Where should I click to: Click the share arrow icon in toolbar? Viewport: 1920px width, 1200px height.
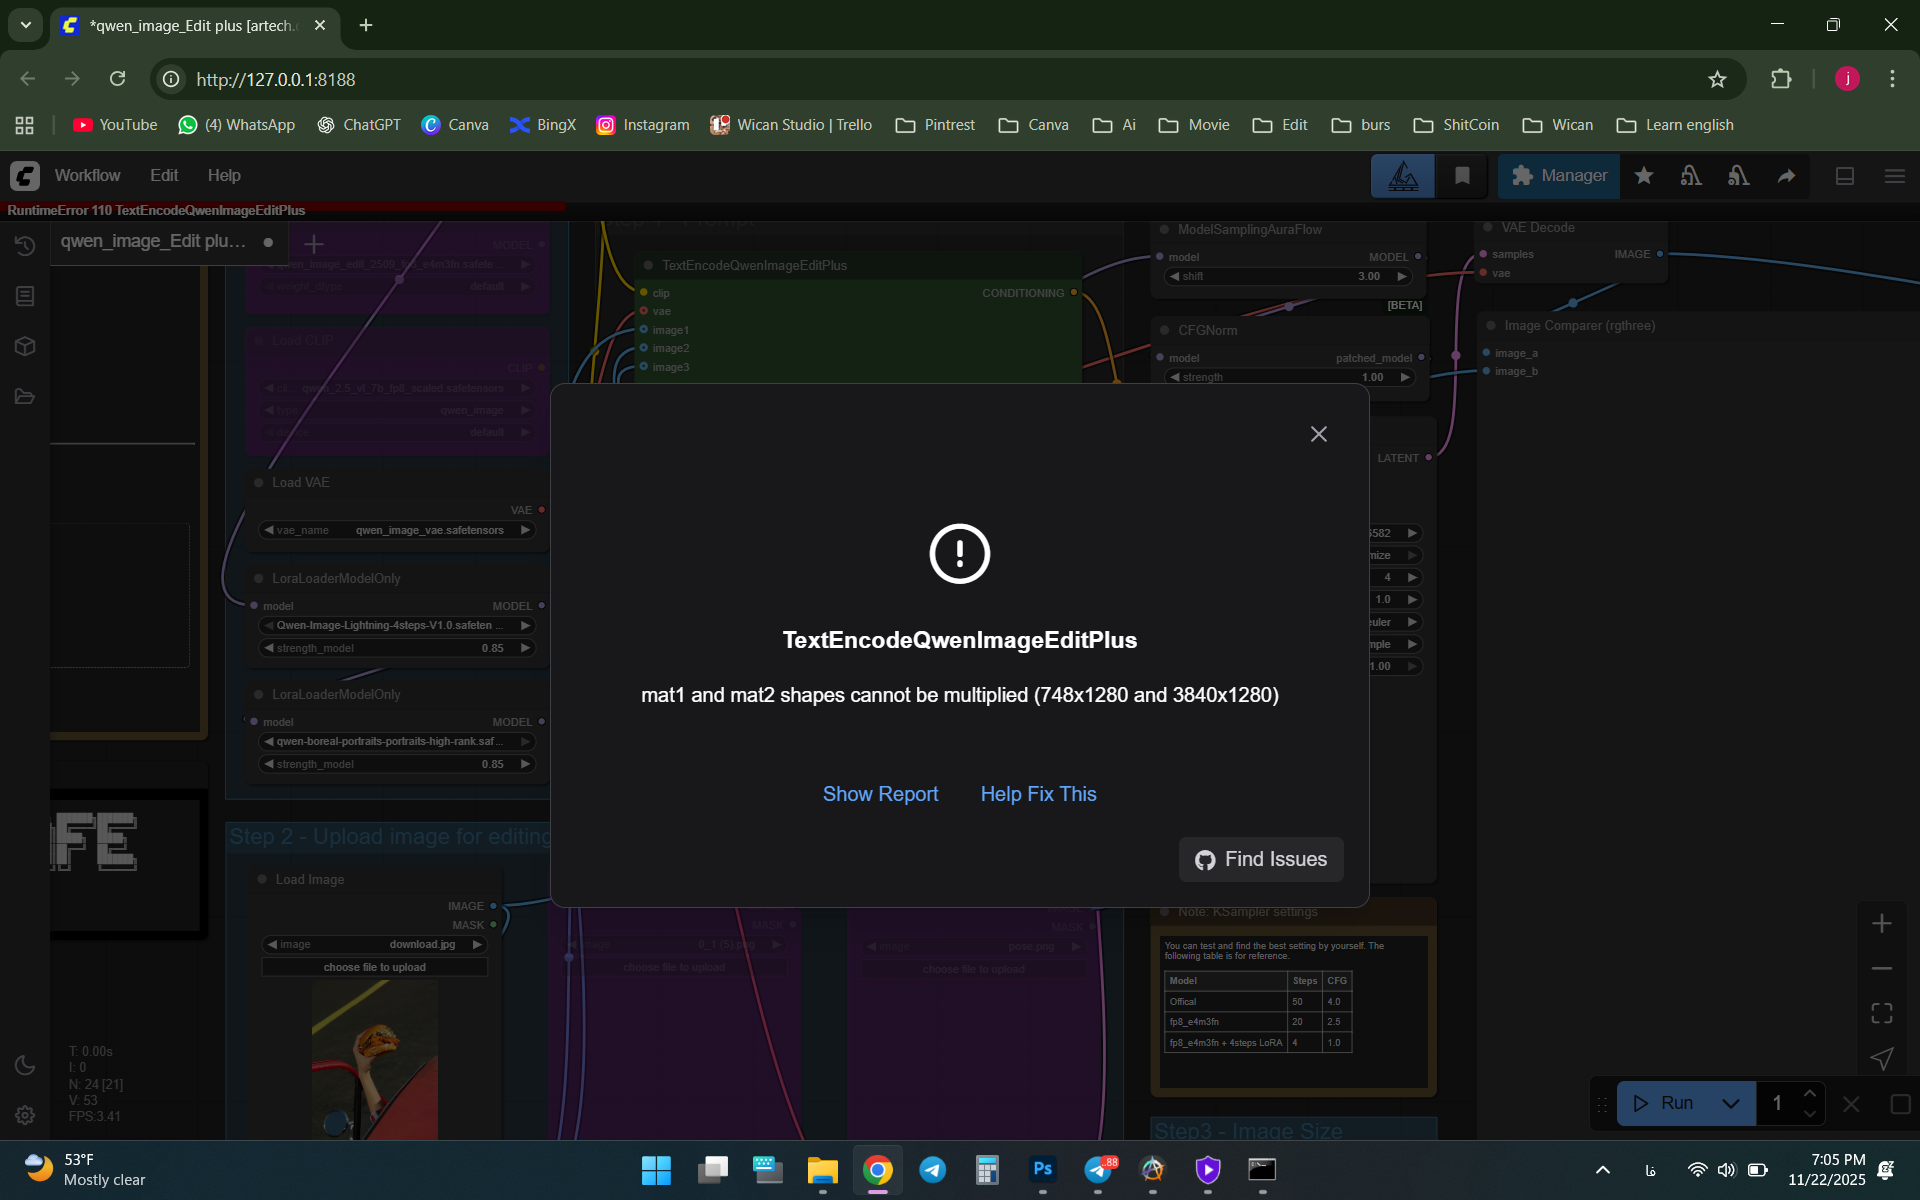coord(1786,176)
